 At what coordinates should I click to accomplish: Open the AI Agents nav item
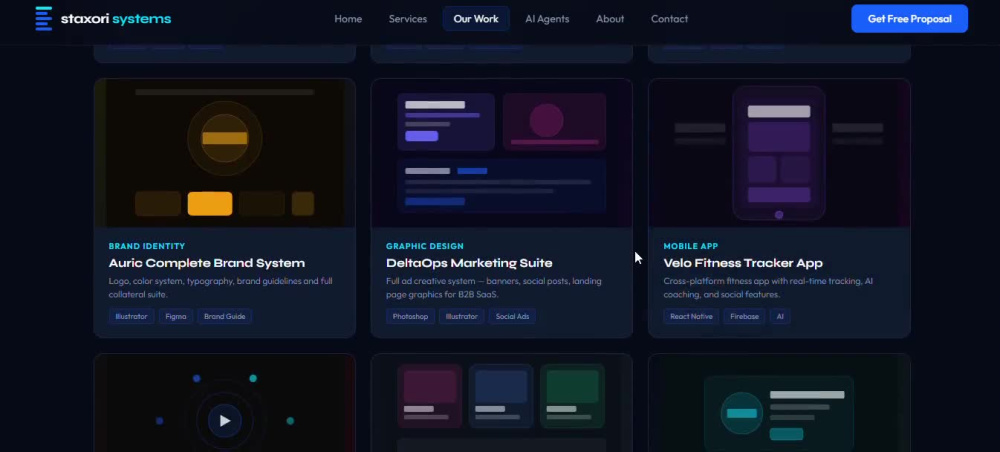(x=547, y=19)
